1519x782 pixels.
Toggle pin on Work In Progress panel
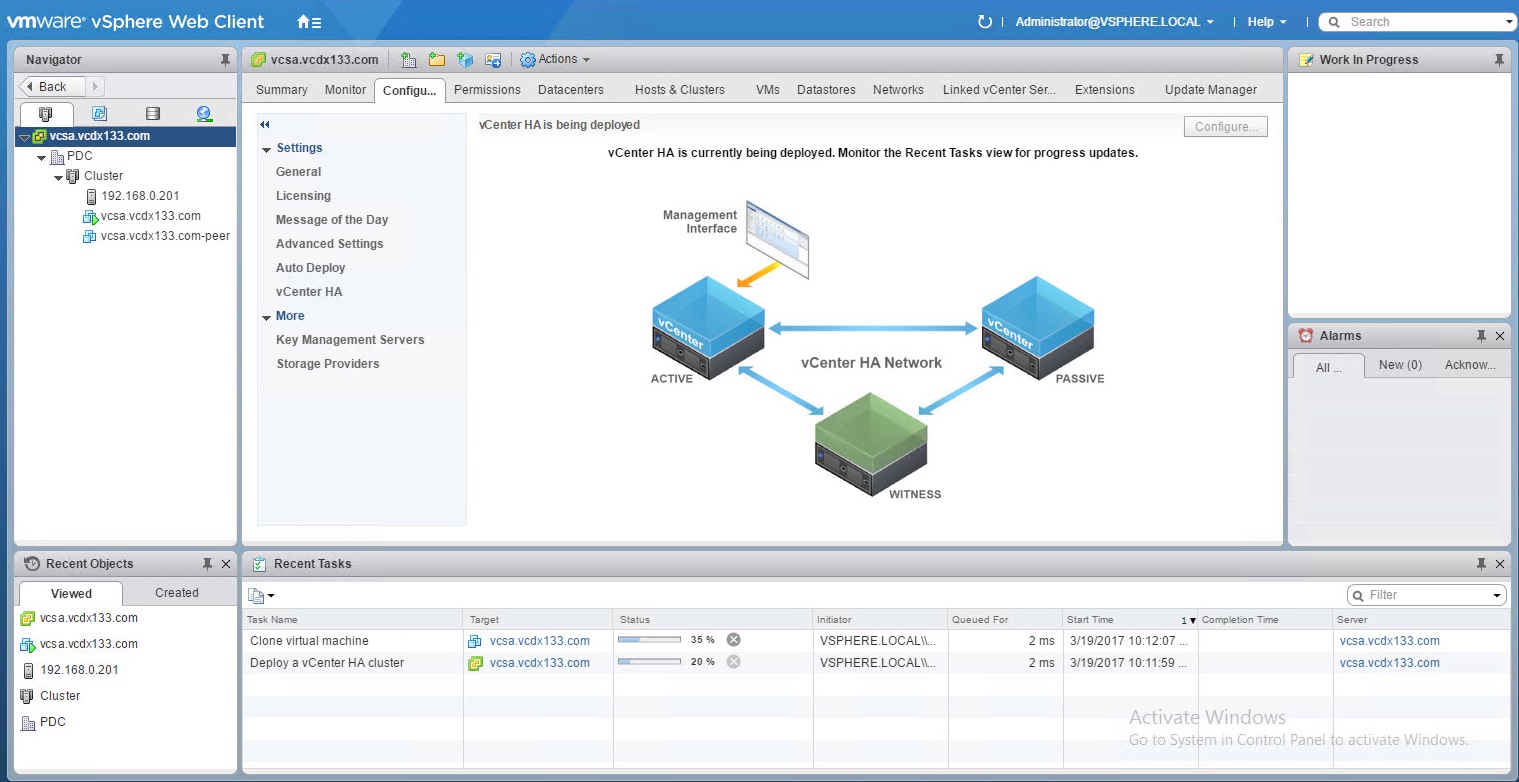pyautogui.click(x=1498, y=60)
